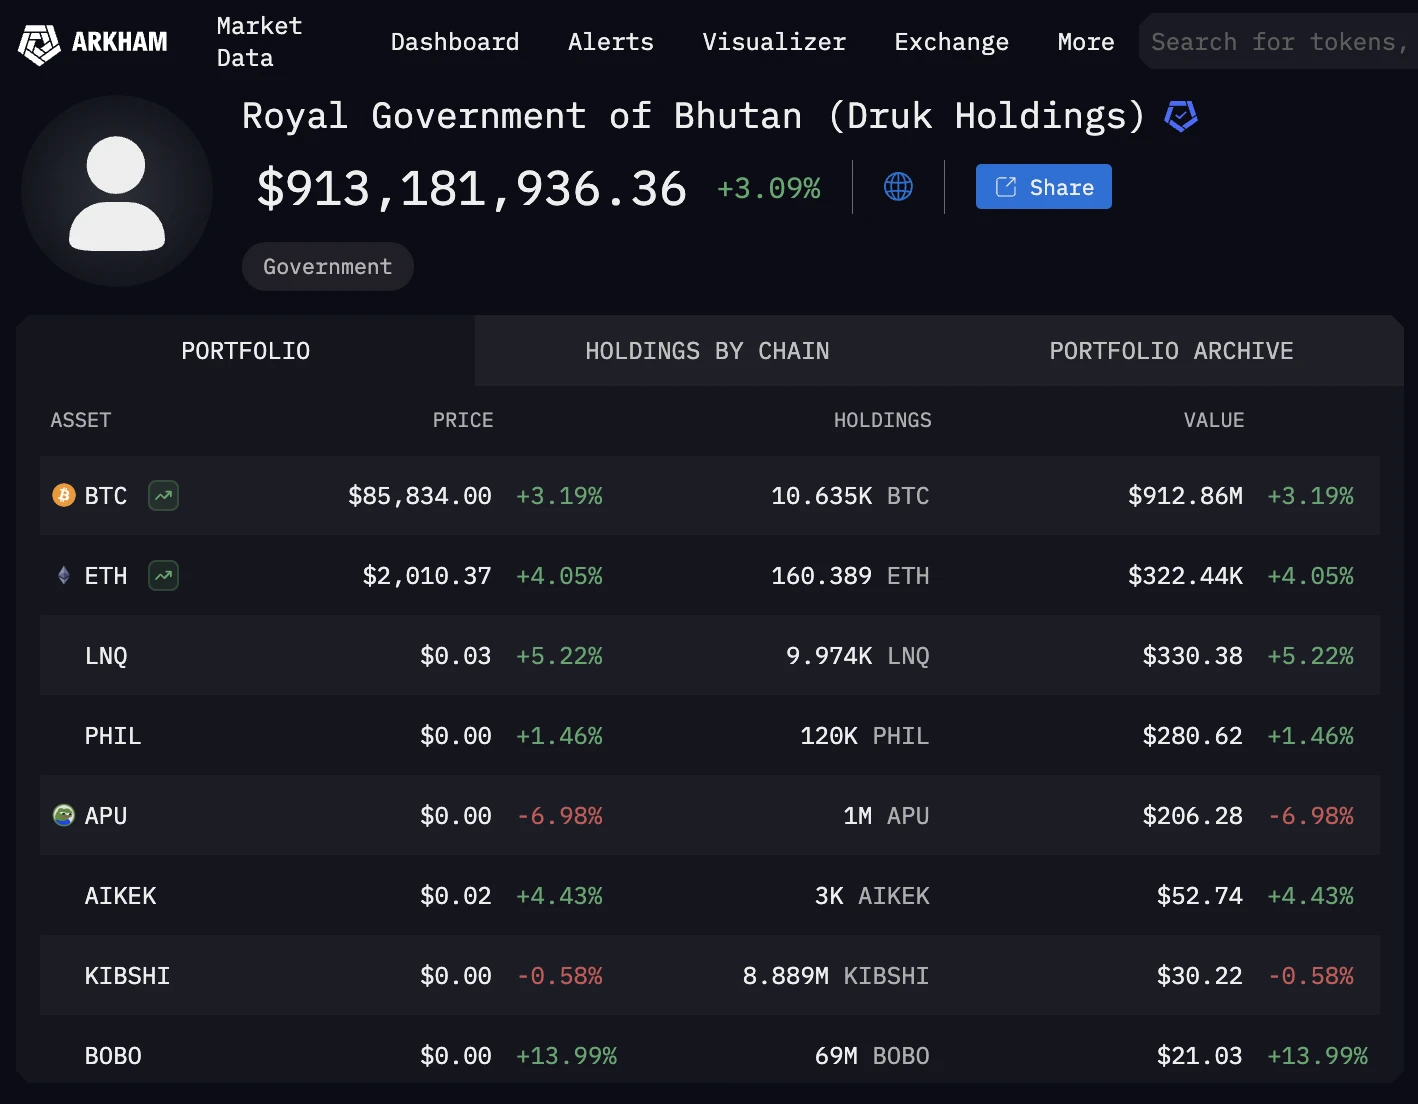Go to the Dashboard page
Screen dimensions: 1418x1104
[454, 42]
